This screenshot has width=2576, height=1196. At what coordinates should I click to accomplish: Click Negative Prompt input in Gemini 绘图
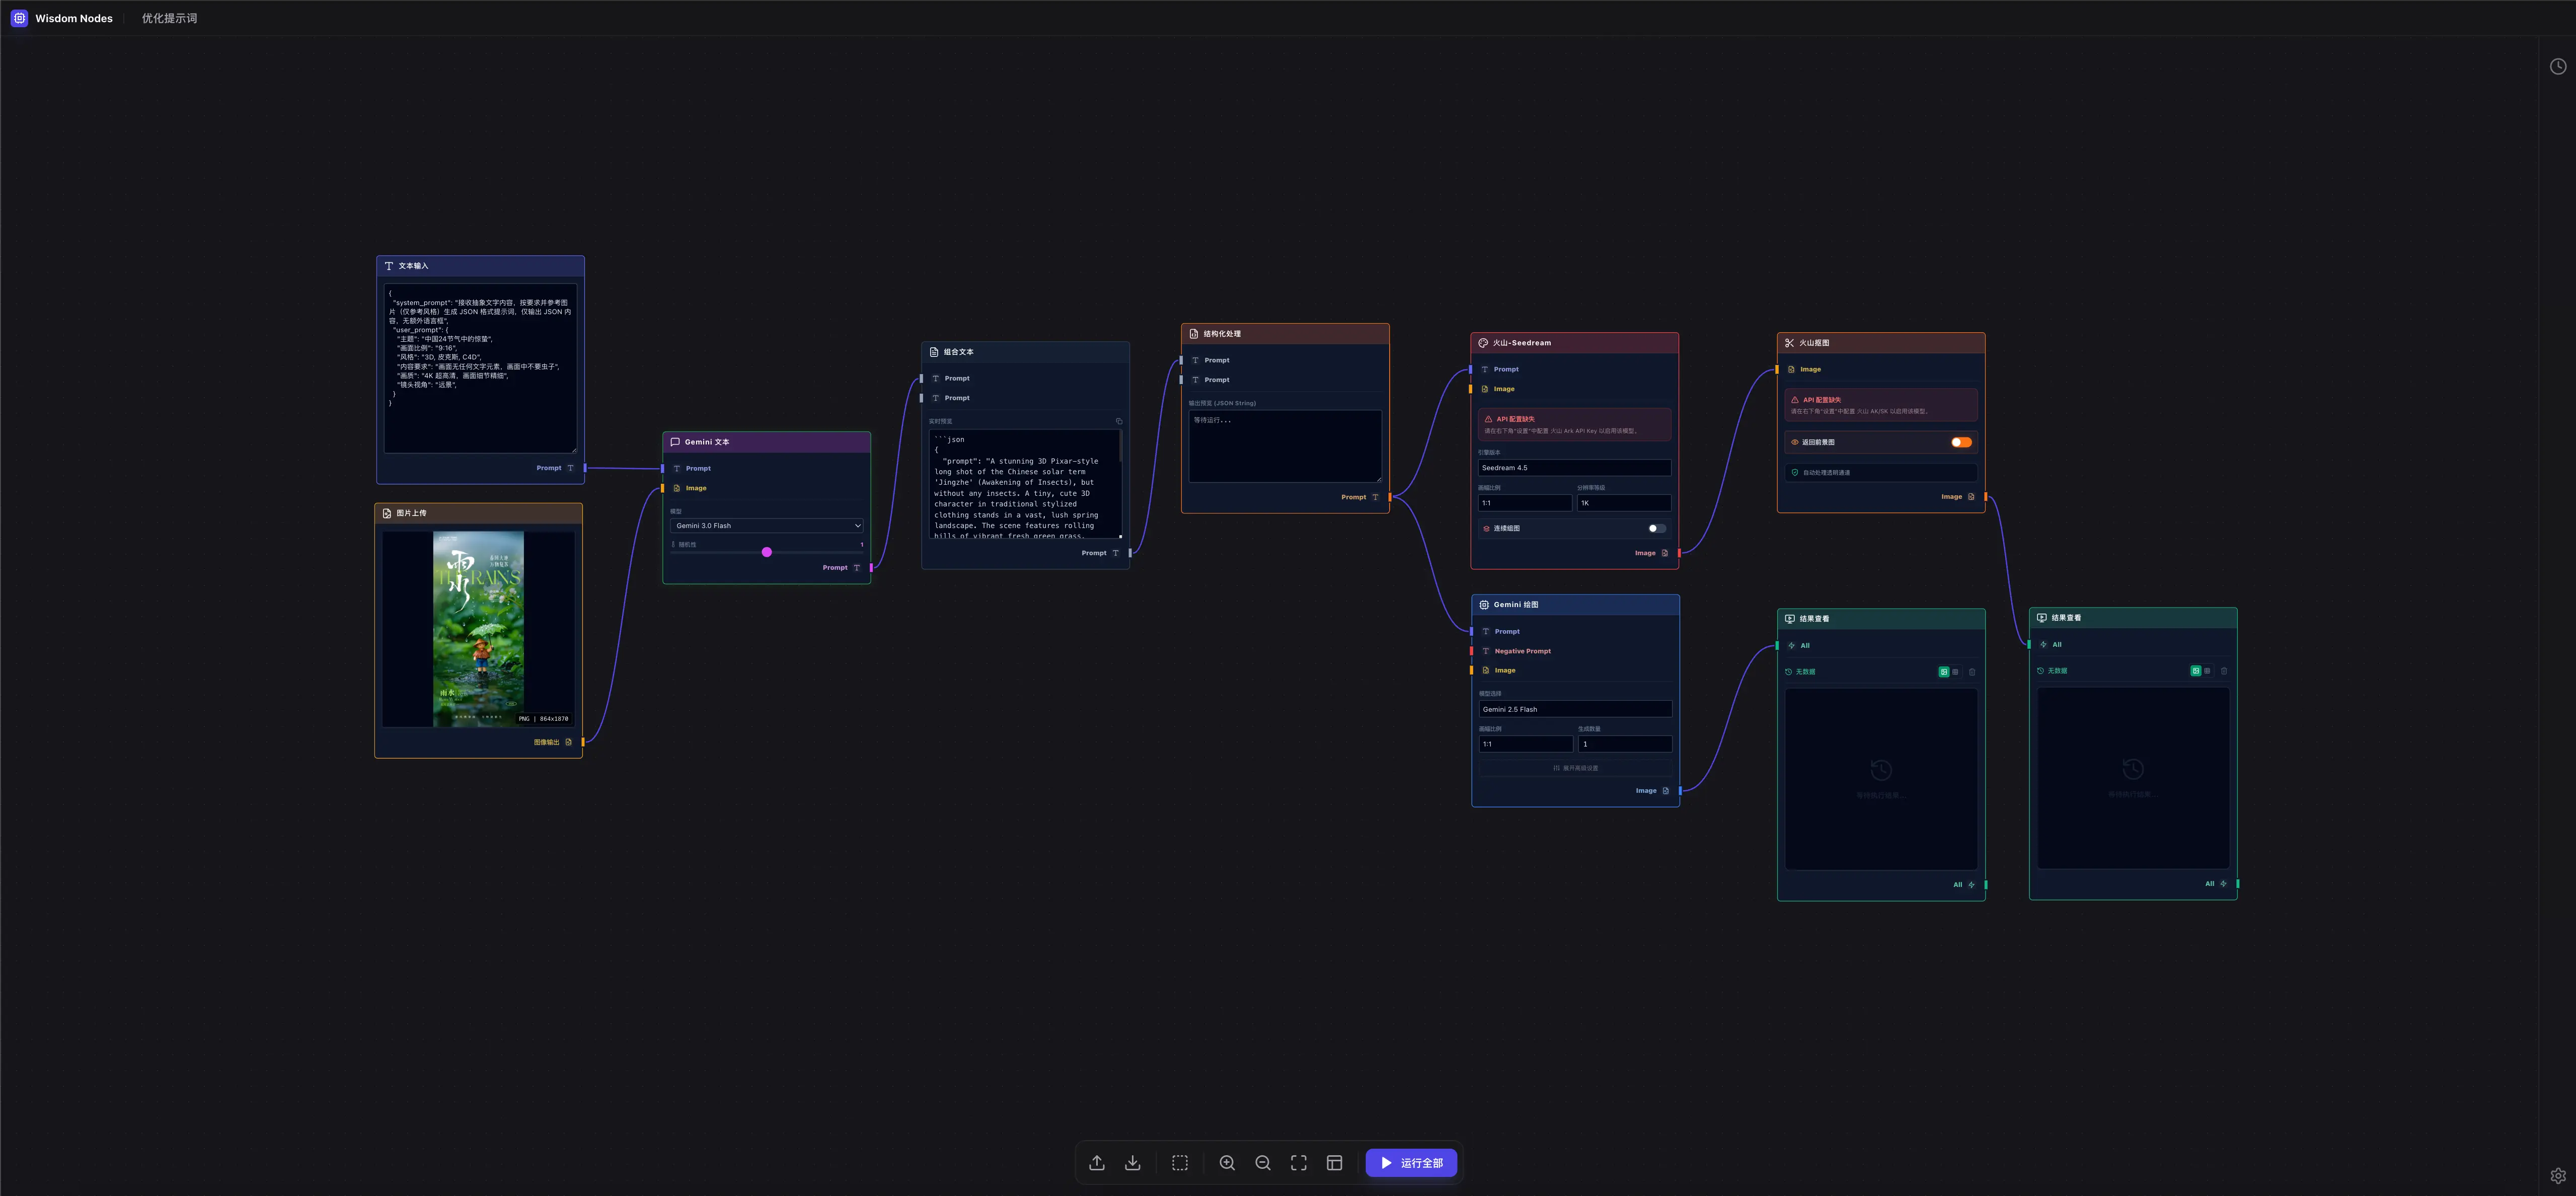tap(1523, 651)
